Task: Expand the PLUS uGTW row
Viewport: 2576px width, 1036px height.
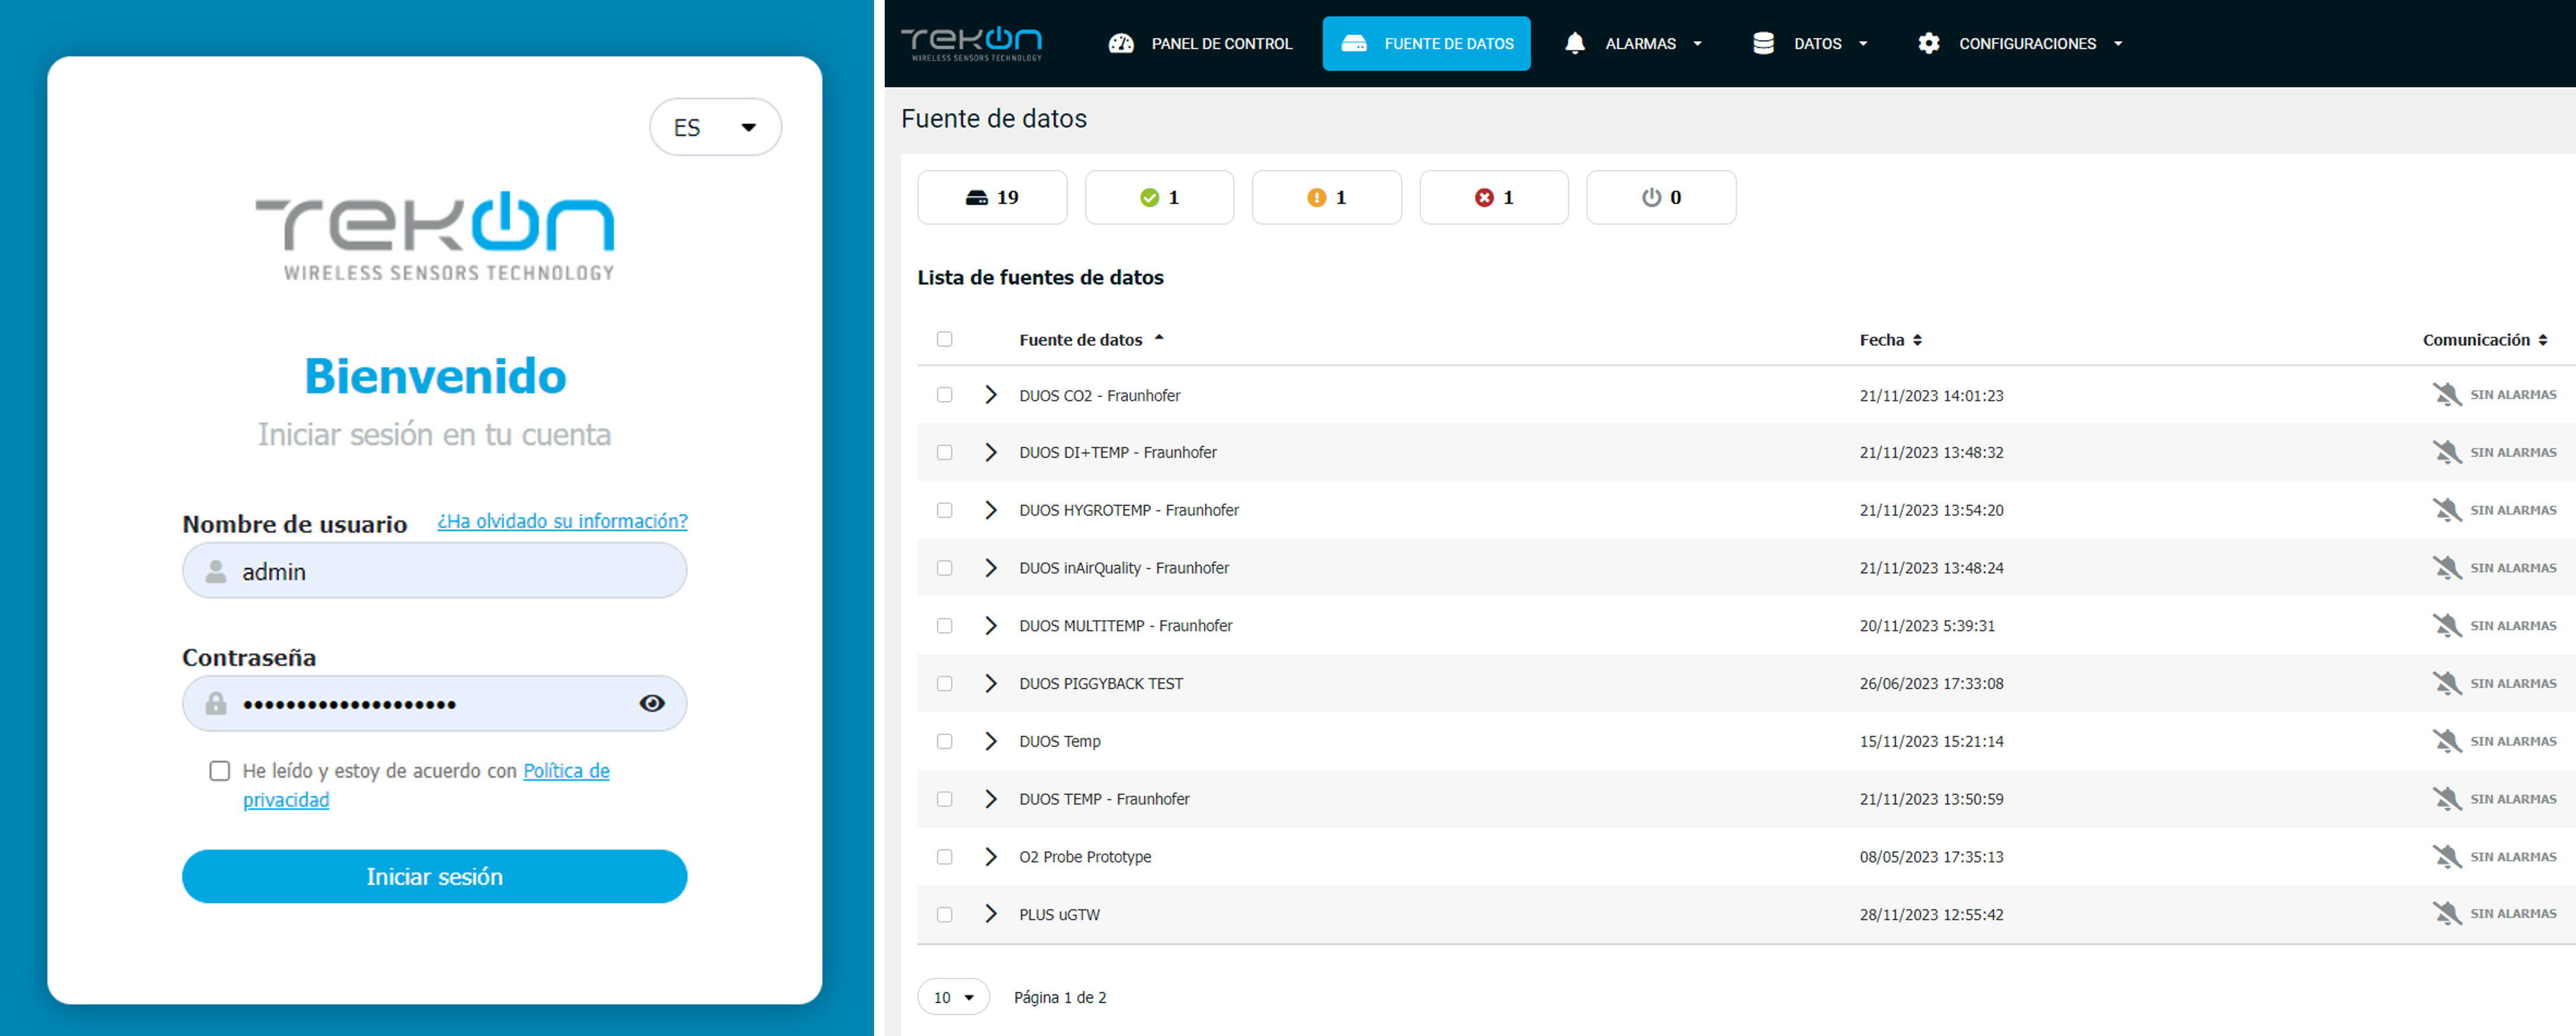Action: [990, 914]
